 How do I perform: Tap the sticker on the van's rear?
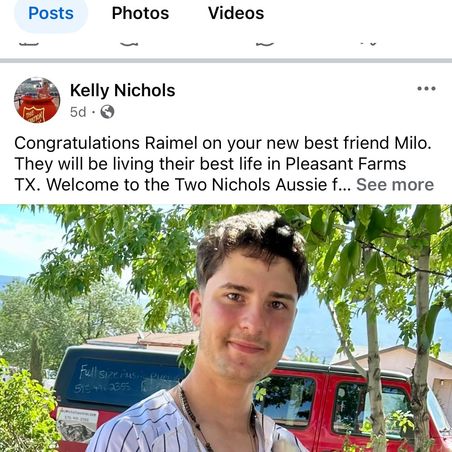[77, 424]
